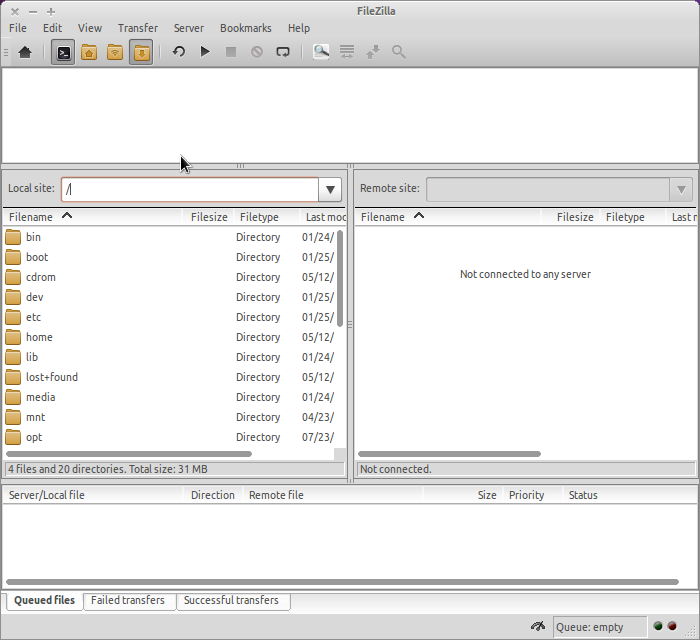Toggle local directory tree view
Viewport: 700px width, 640px height.
click(x=89, y=52)
